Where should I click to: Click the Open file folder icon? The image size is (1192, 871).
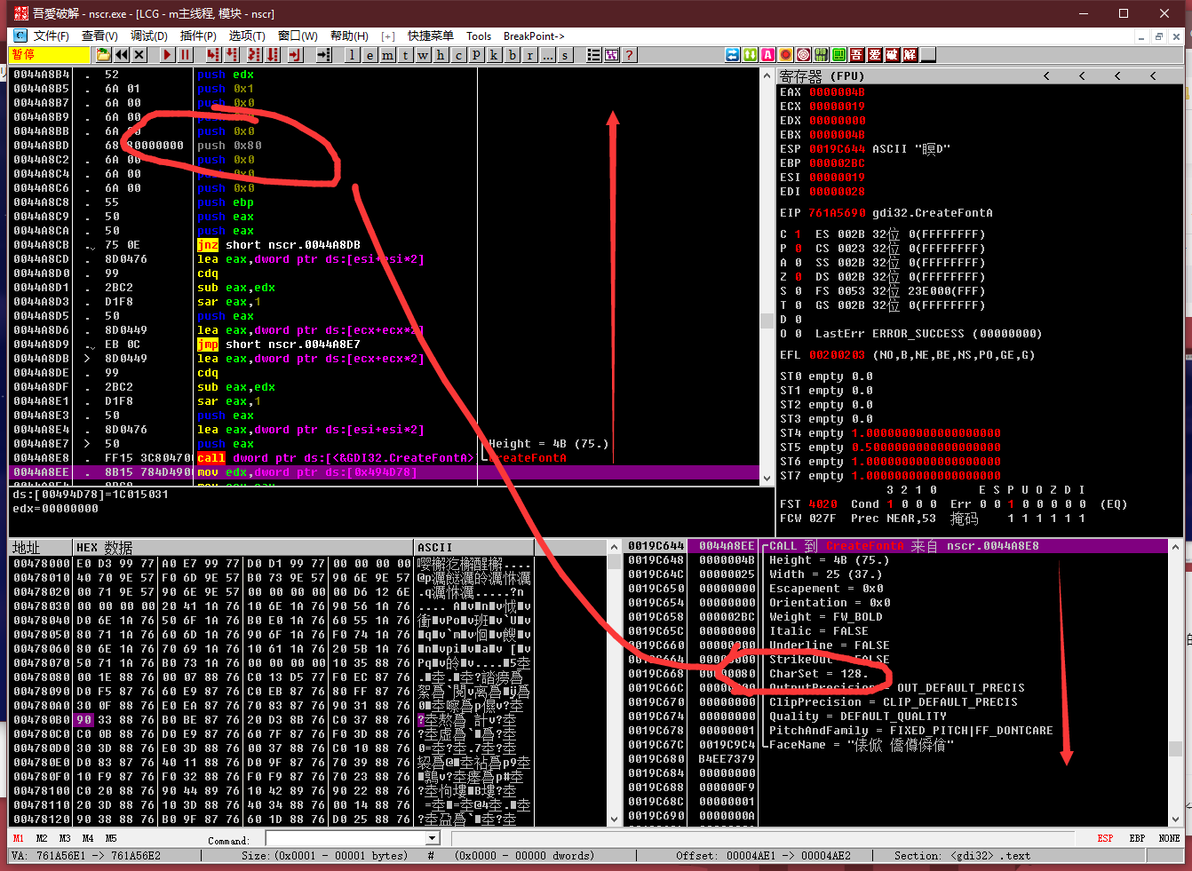[x=103, y=55]
